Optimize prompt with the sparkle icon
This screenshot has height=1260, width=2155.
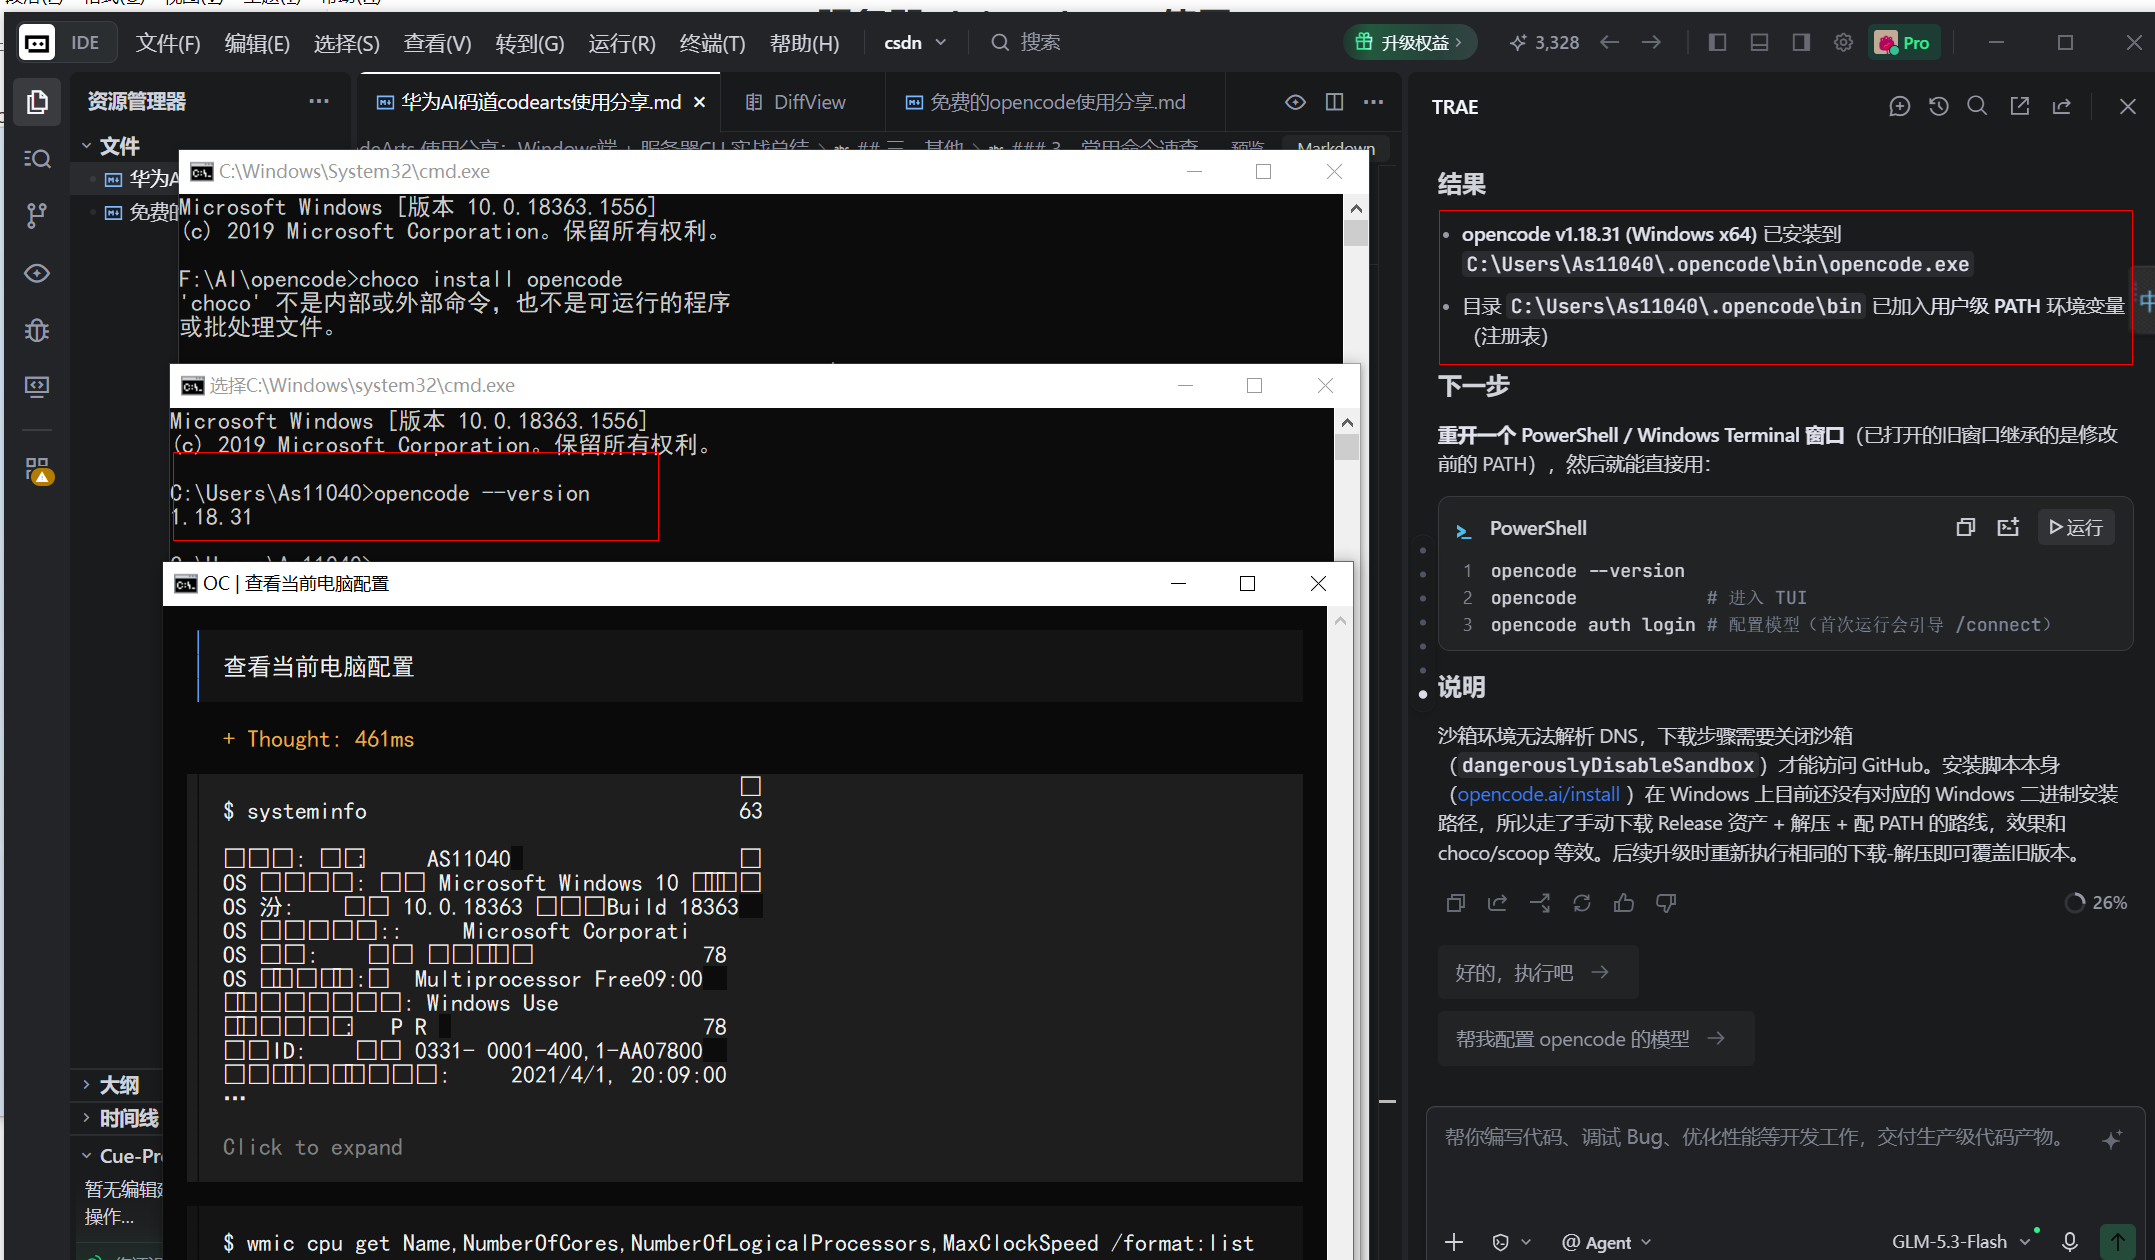click(2112, 1139)
